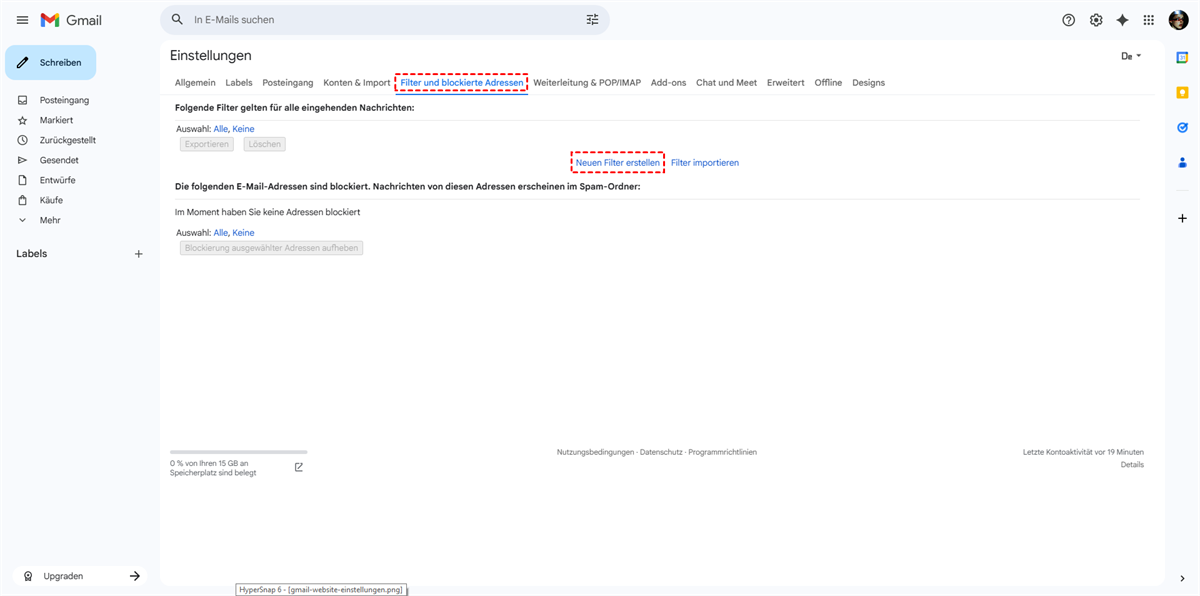Image resolution: width=1200 pixels, height=596 pixels.
Task: Open Contacts in side panel
Action: (1182, 162)
